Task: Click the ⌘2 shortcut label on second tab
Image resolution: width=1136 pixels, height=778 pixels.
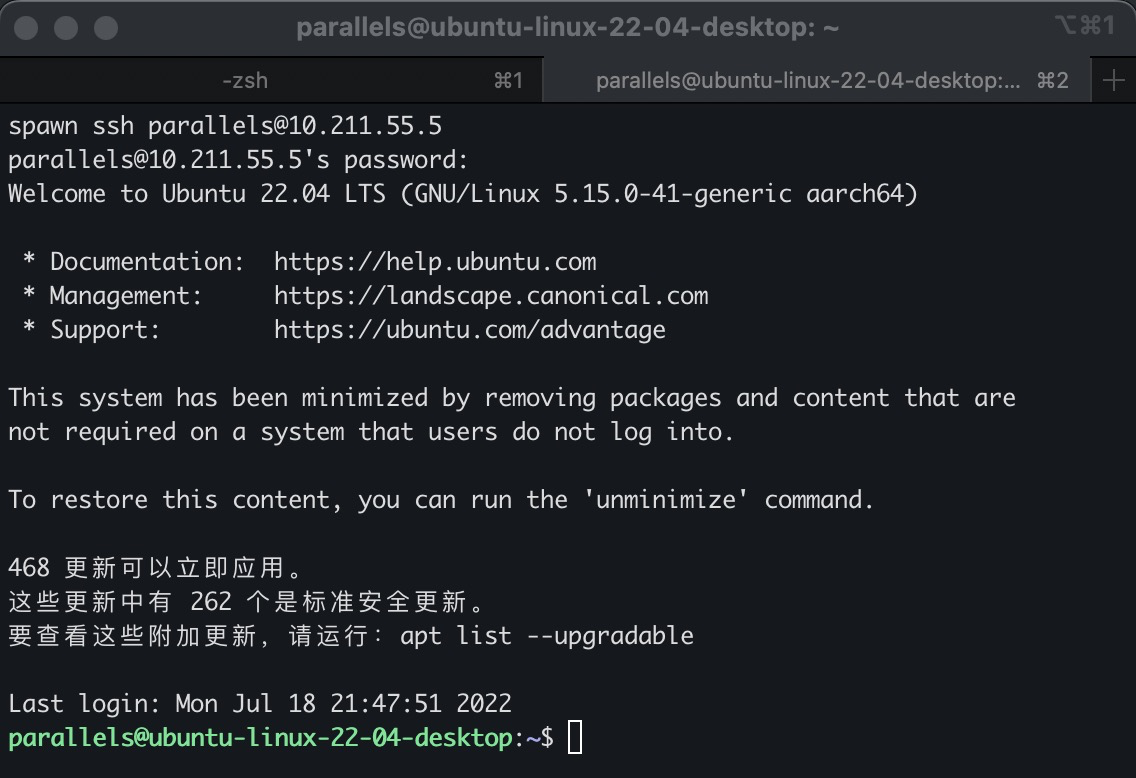Action: [x=1053, y=81]
